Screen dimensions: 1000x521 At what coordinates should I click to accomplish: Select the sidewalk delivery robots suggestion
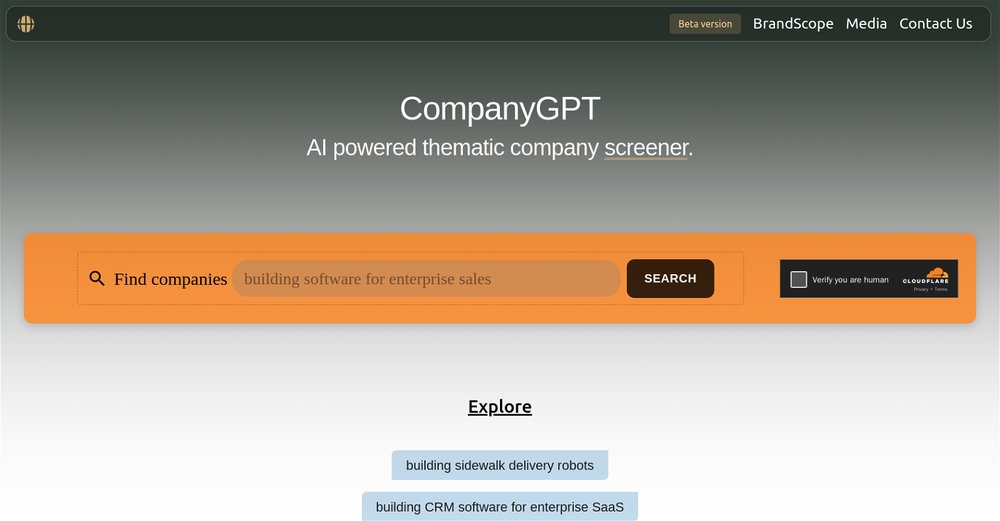[499, 465]
